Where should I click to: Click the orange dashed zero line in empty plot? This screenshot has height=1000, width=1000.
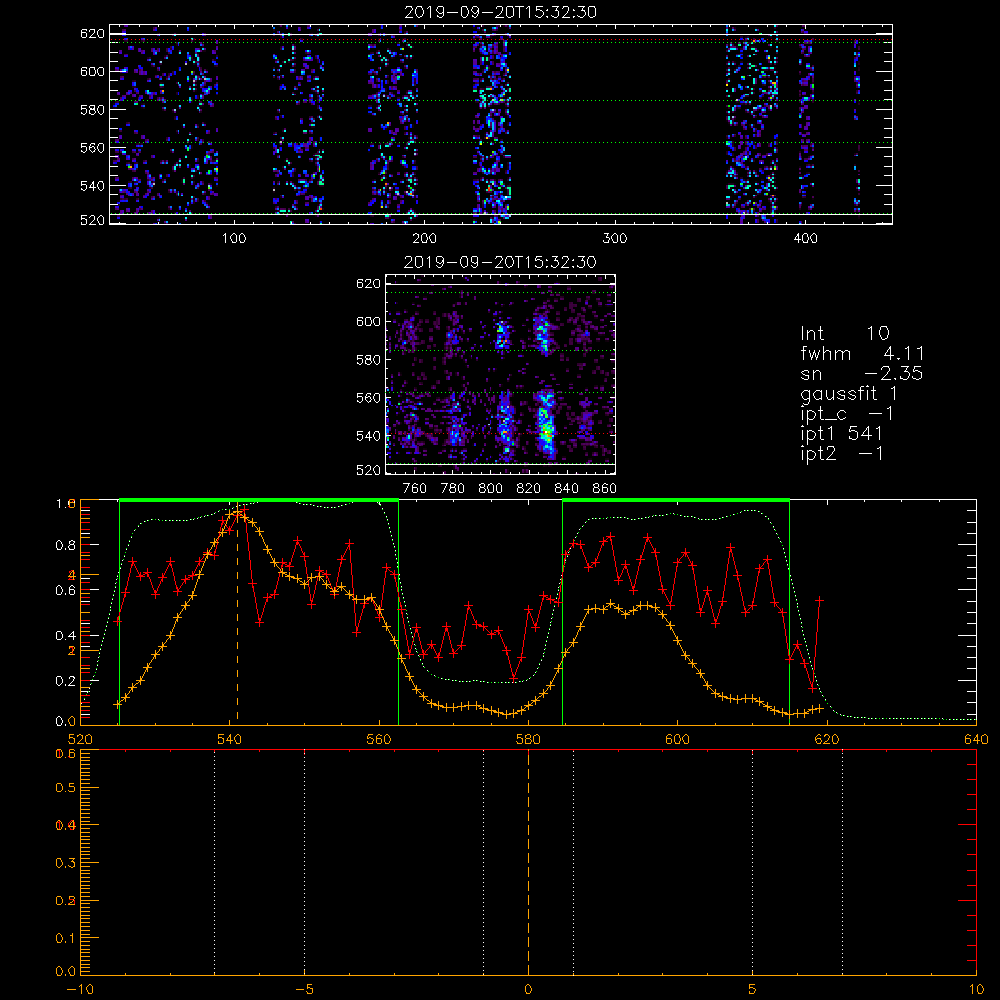[x=528, y=861]
